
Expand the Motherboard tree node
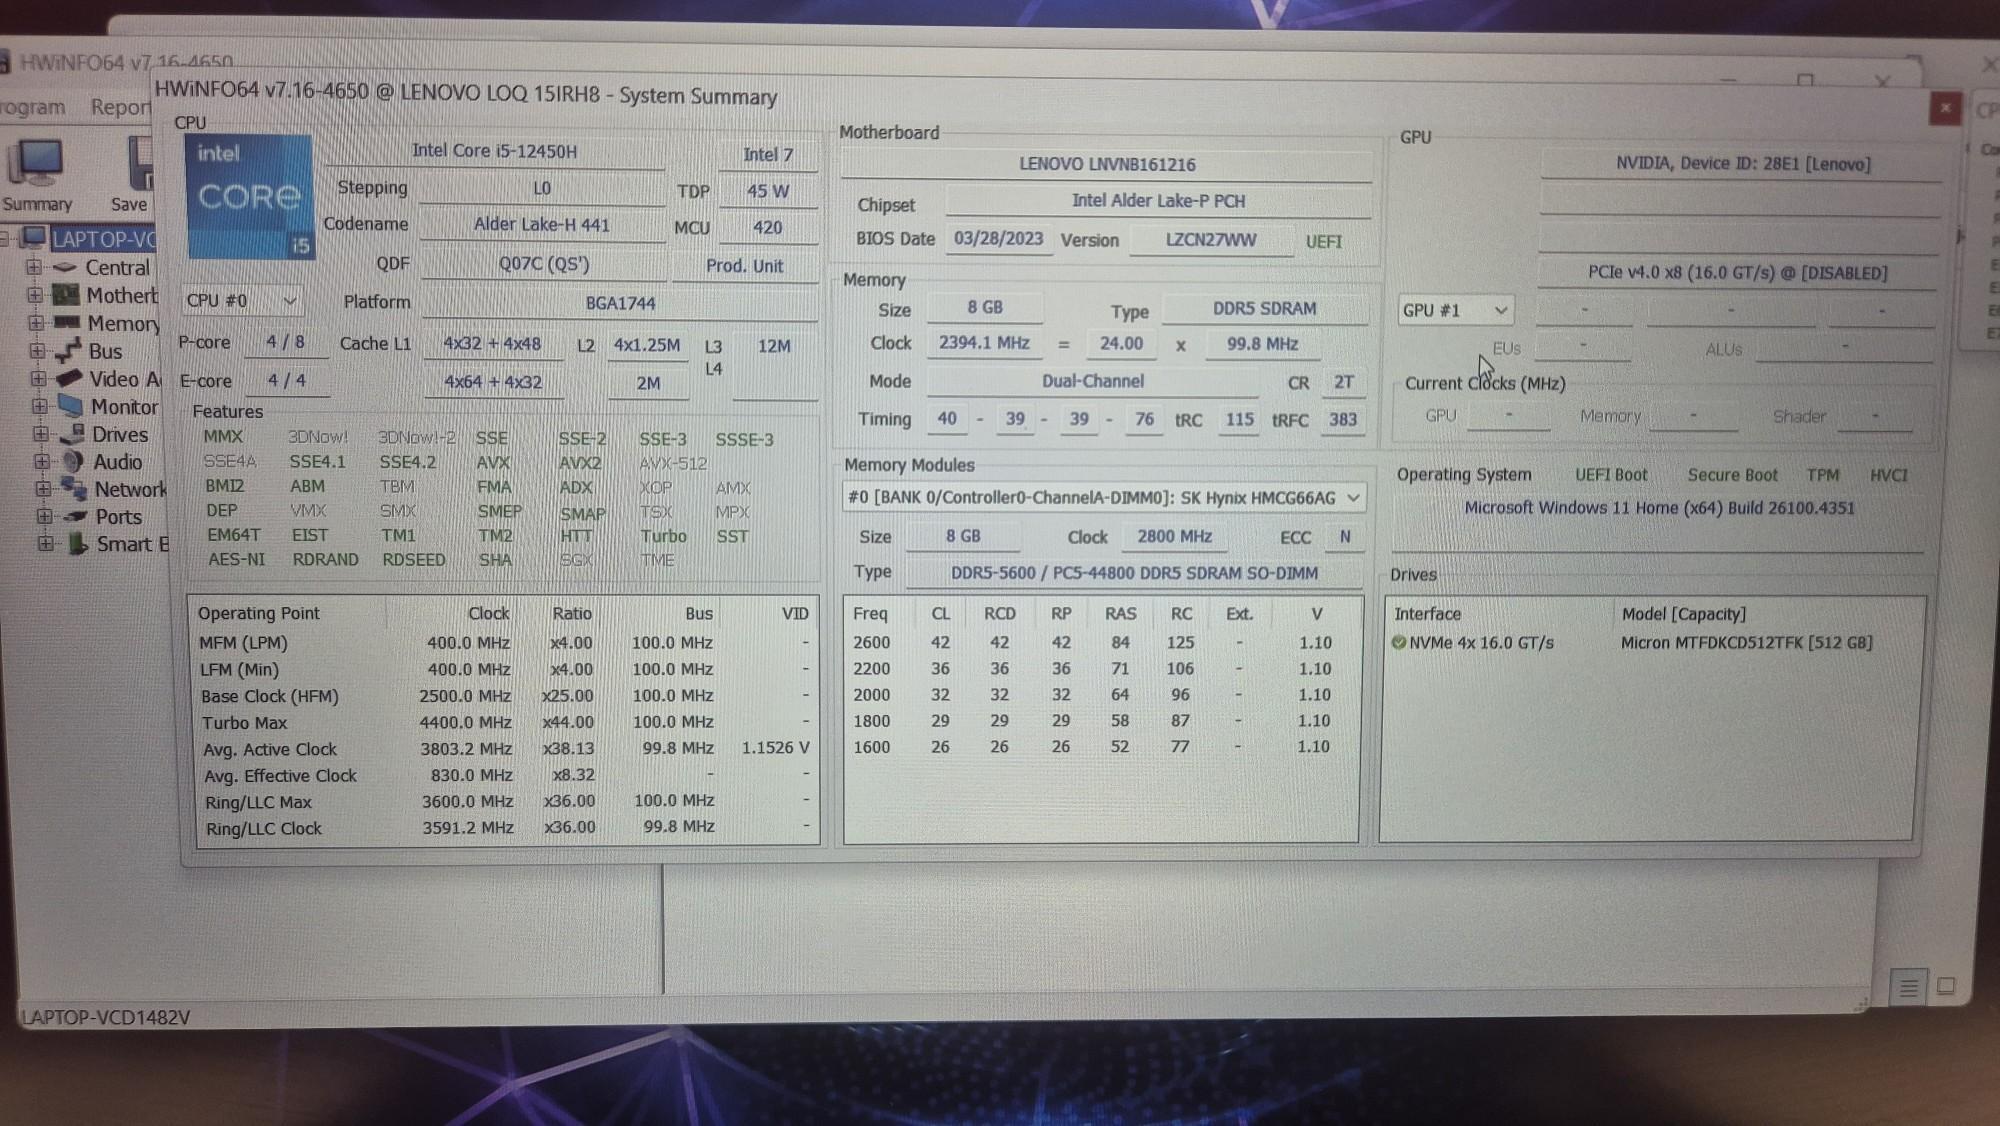pyautogui.click(x=35, y=295)
